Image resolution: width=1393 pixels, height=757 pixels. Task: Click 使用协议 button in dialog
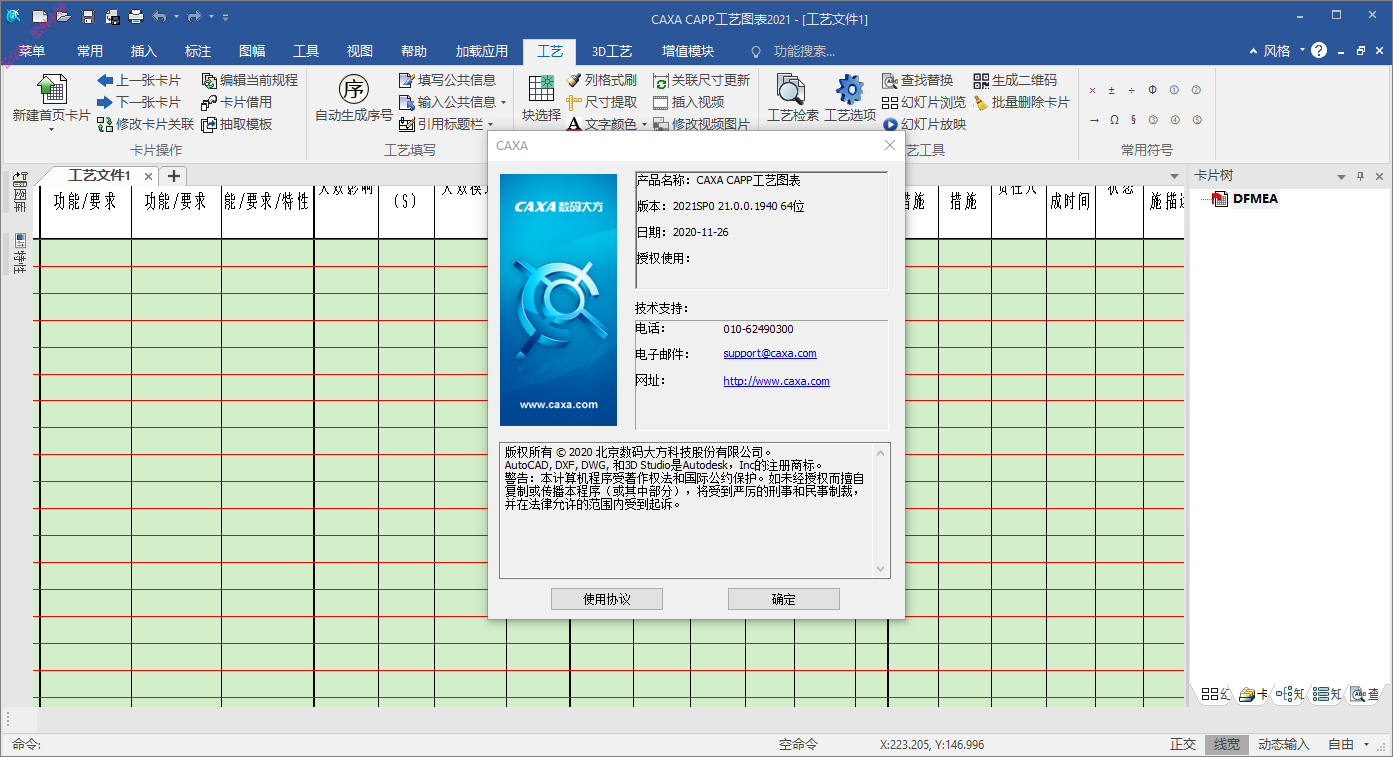(607, 599)
